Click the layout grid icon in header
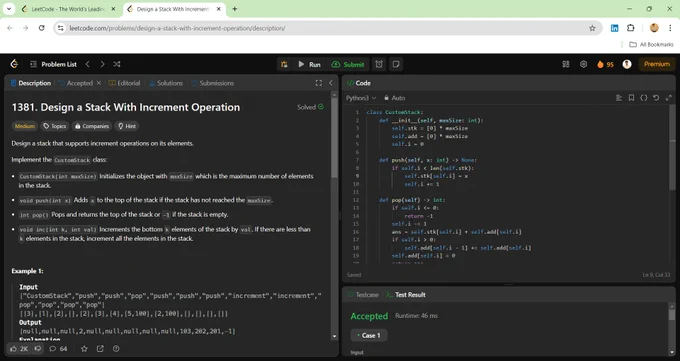 (566, 64)
